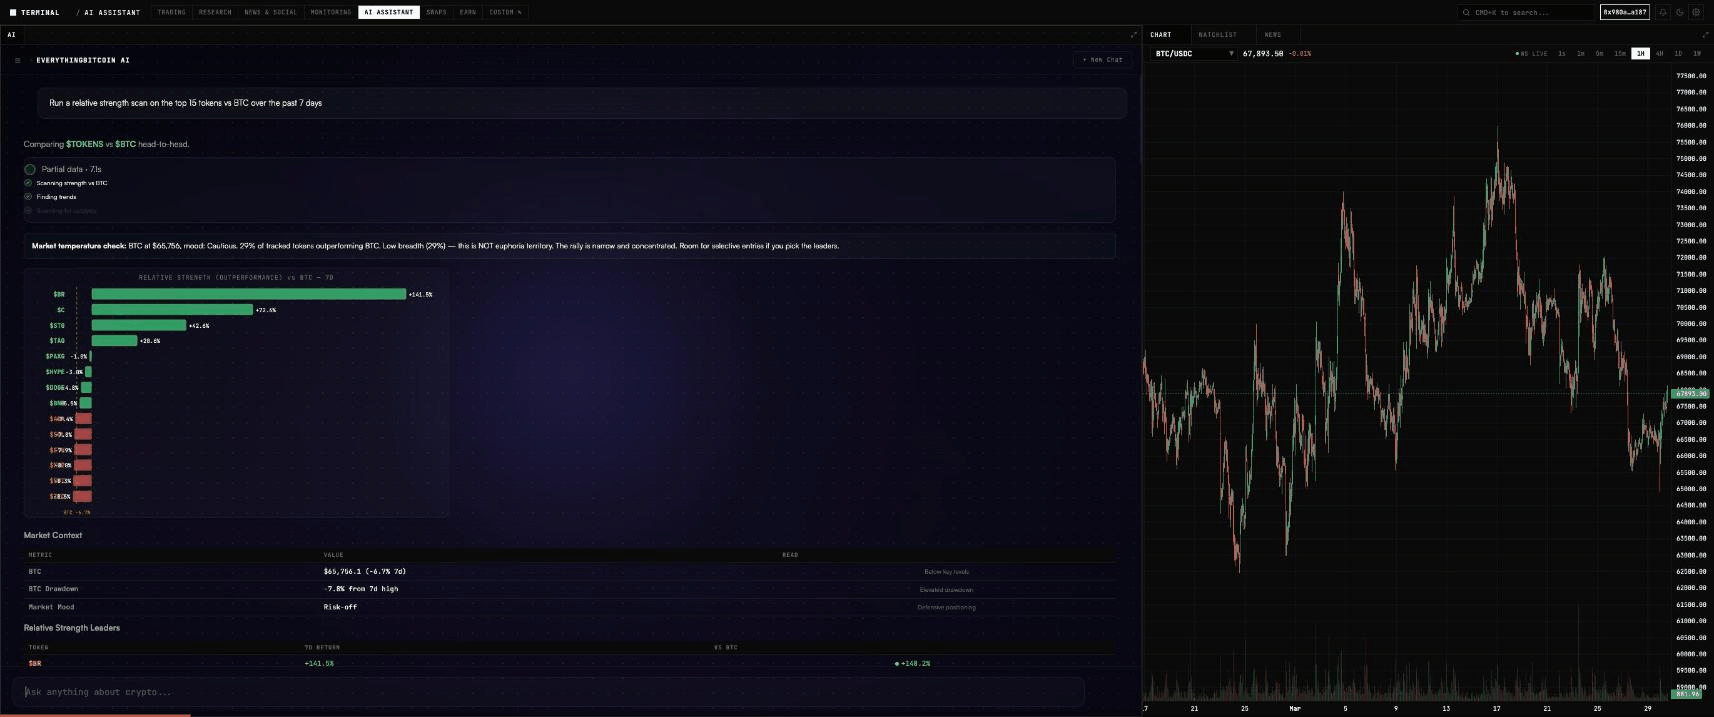Start a New Chat

tap(1102, 60)
